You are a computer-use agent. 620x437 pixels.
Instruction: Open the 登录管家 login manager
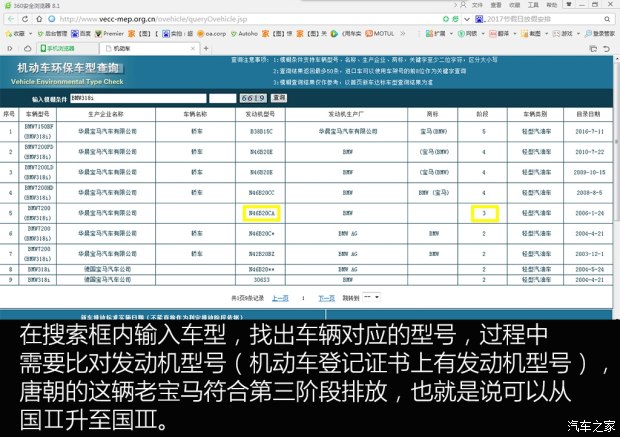(x=600, y=34)
